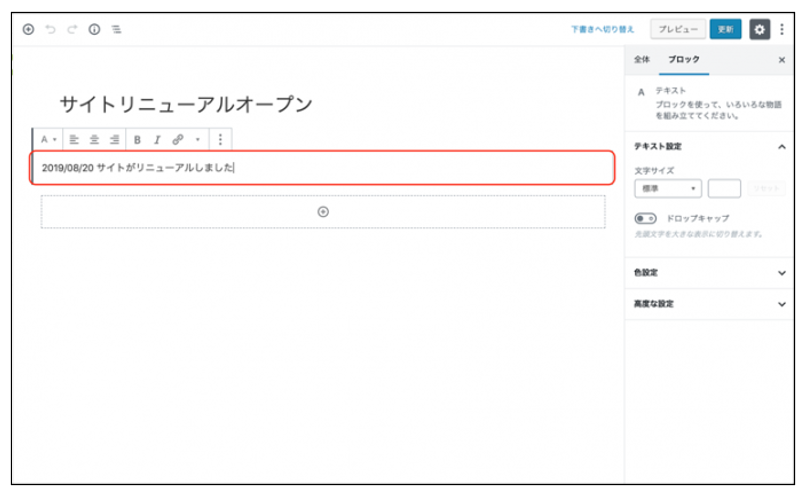804x496 pixels.
Task: Open the block navigation list icon
Action: click(117, 29)
